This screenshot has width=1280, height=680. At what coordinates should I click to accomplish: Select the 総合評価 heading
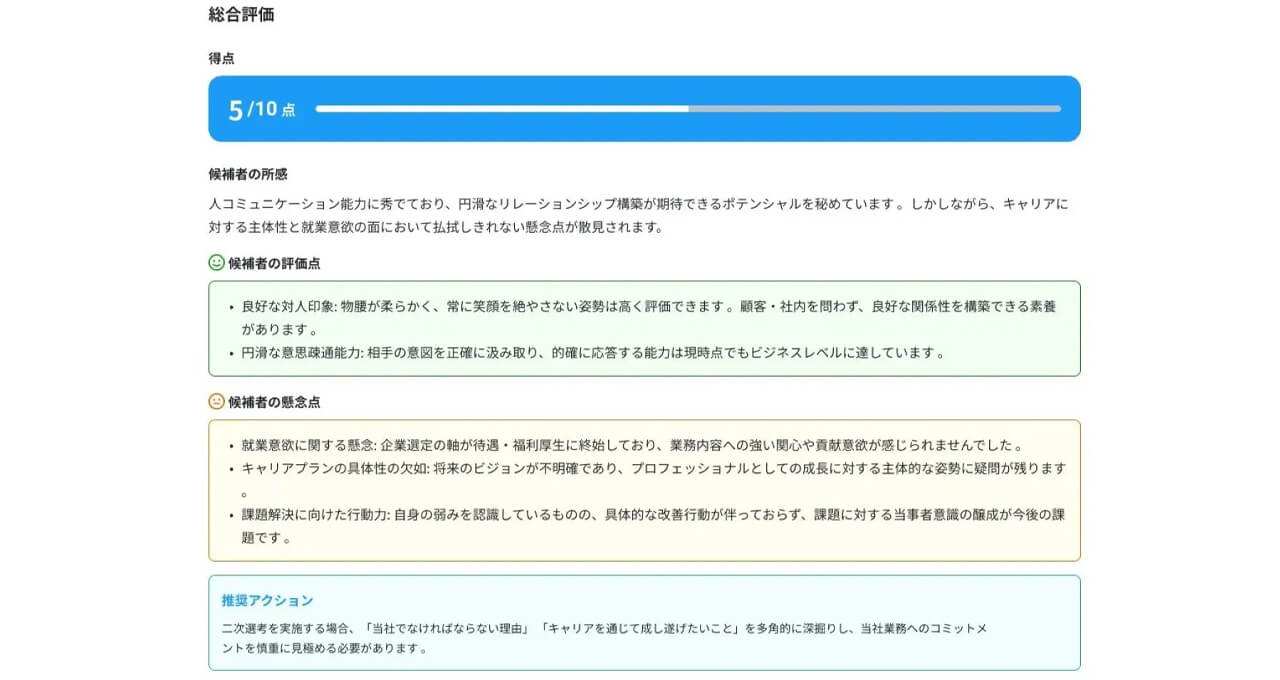[240, 14]
